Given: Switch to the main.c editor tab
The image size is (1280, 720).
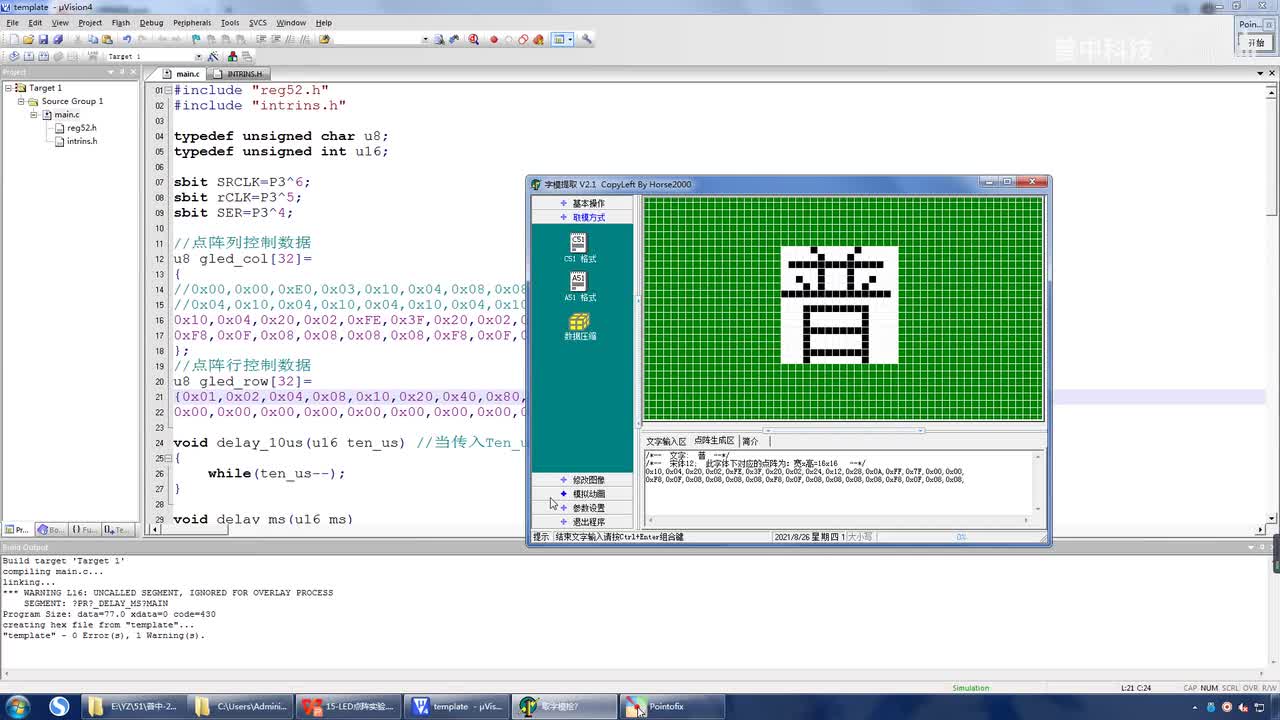Looking at the screenshot, I should [184, 74].
